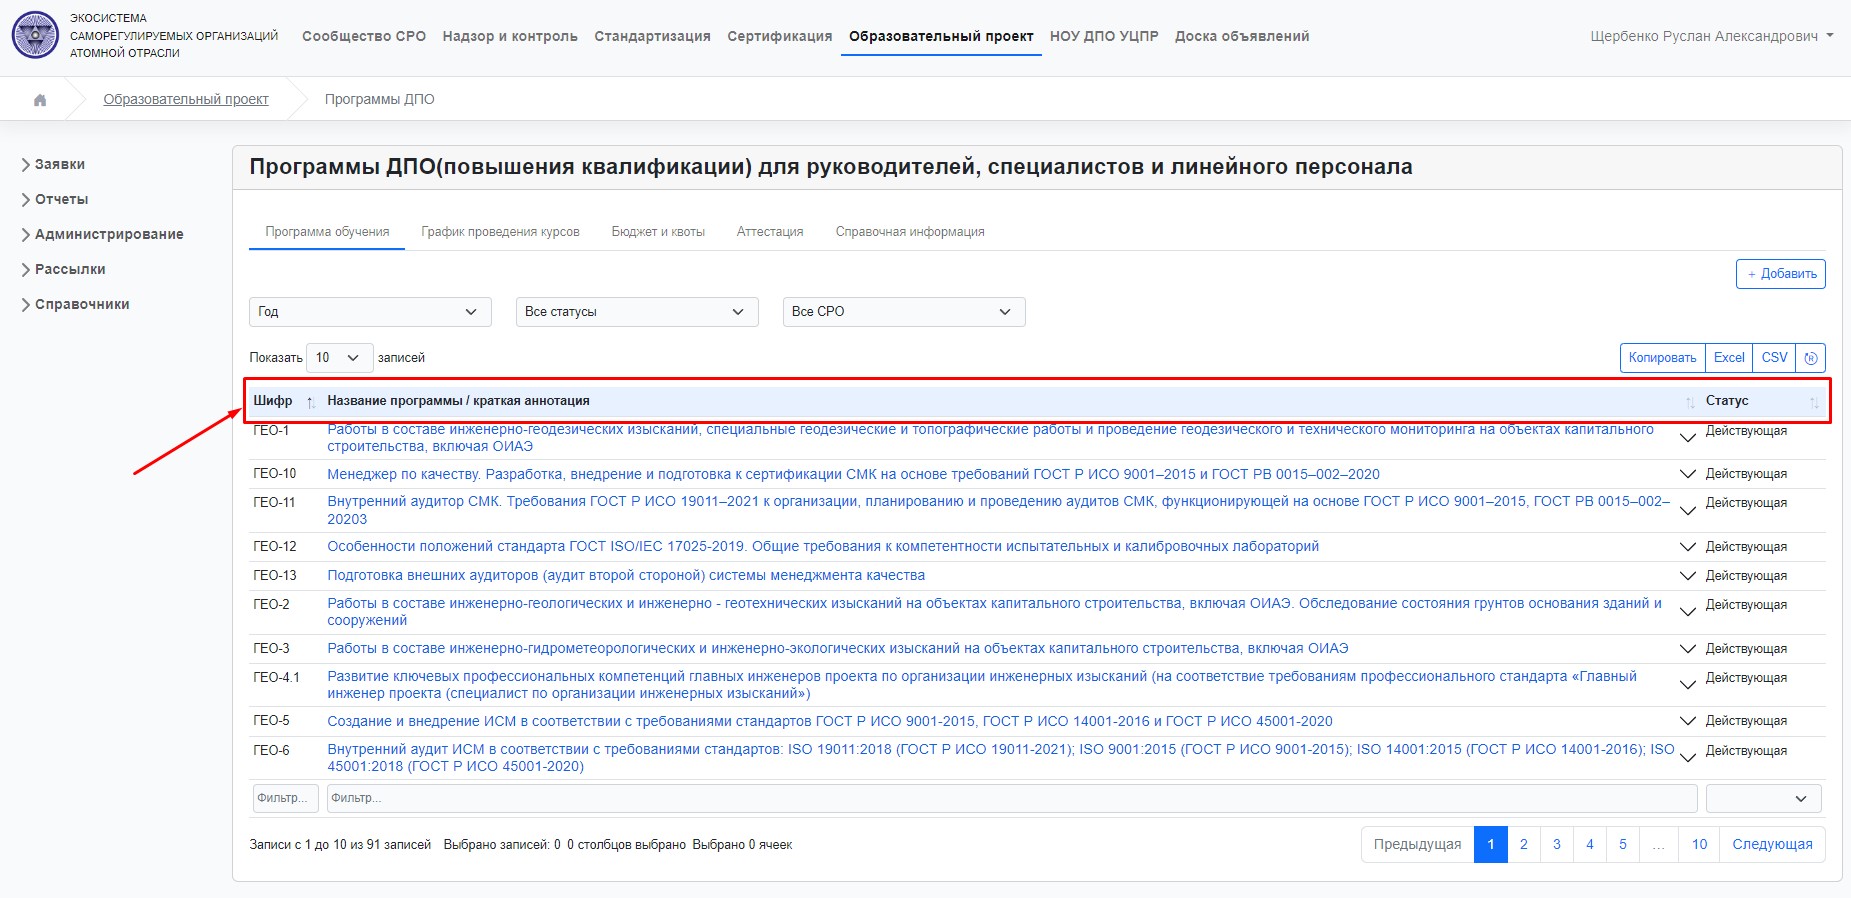Change records-per-page dropdown showing 10
The height and width of the screenshot is (898, 1851).
(340, 358)
